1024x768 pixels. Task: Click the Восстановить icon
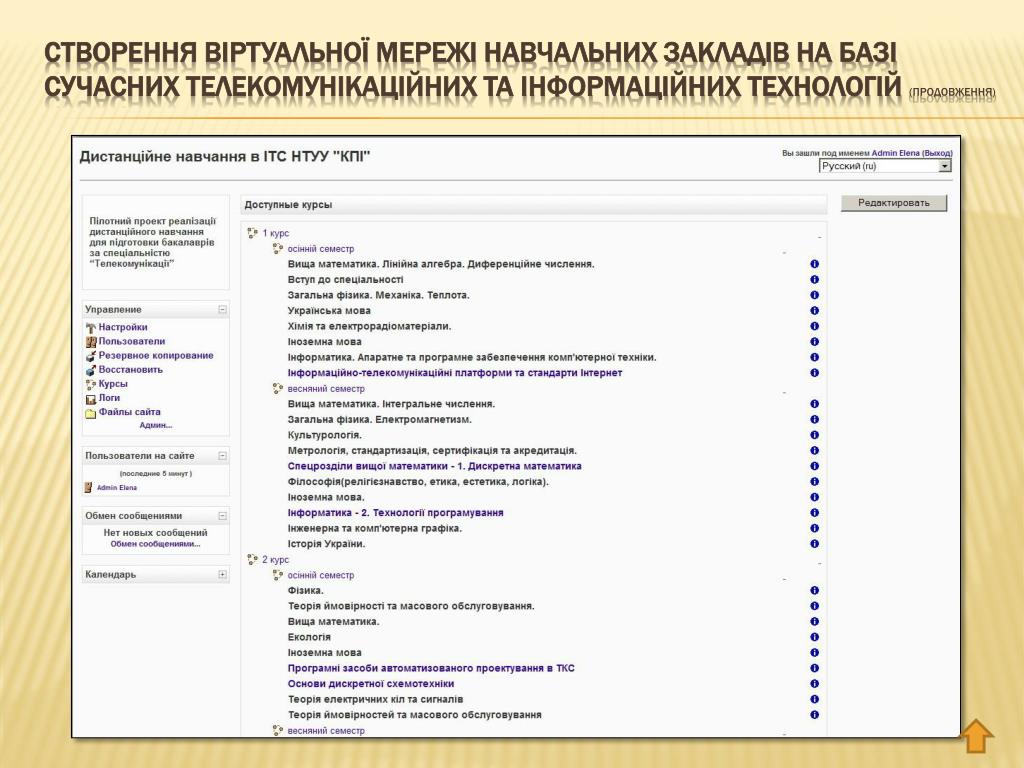tap(91, 370)
